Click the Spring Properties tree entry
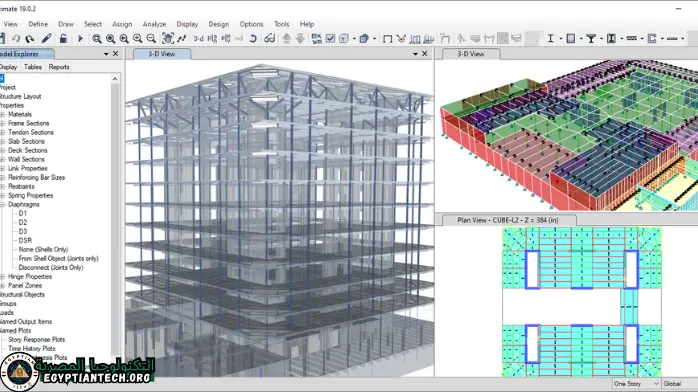698x392 pixels. coord(30,195)
